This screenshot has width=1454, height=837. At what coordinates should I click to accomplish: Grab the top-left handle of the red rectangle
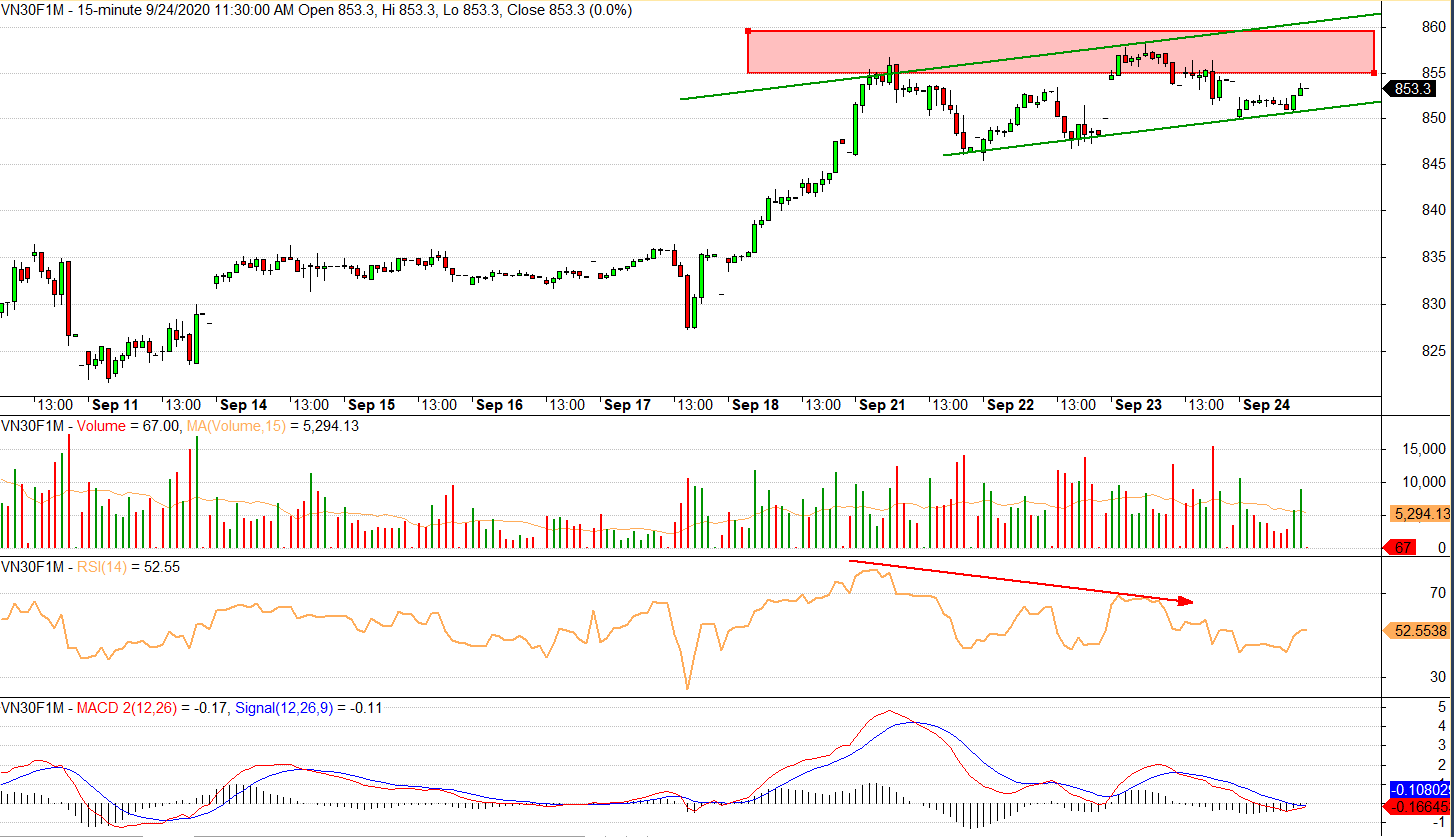pyautogui.click(x=748, y=30)
